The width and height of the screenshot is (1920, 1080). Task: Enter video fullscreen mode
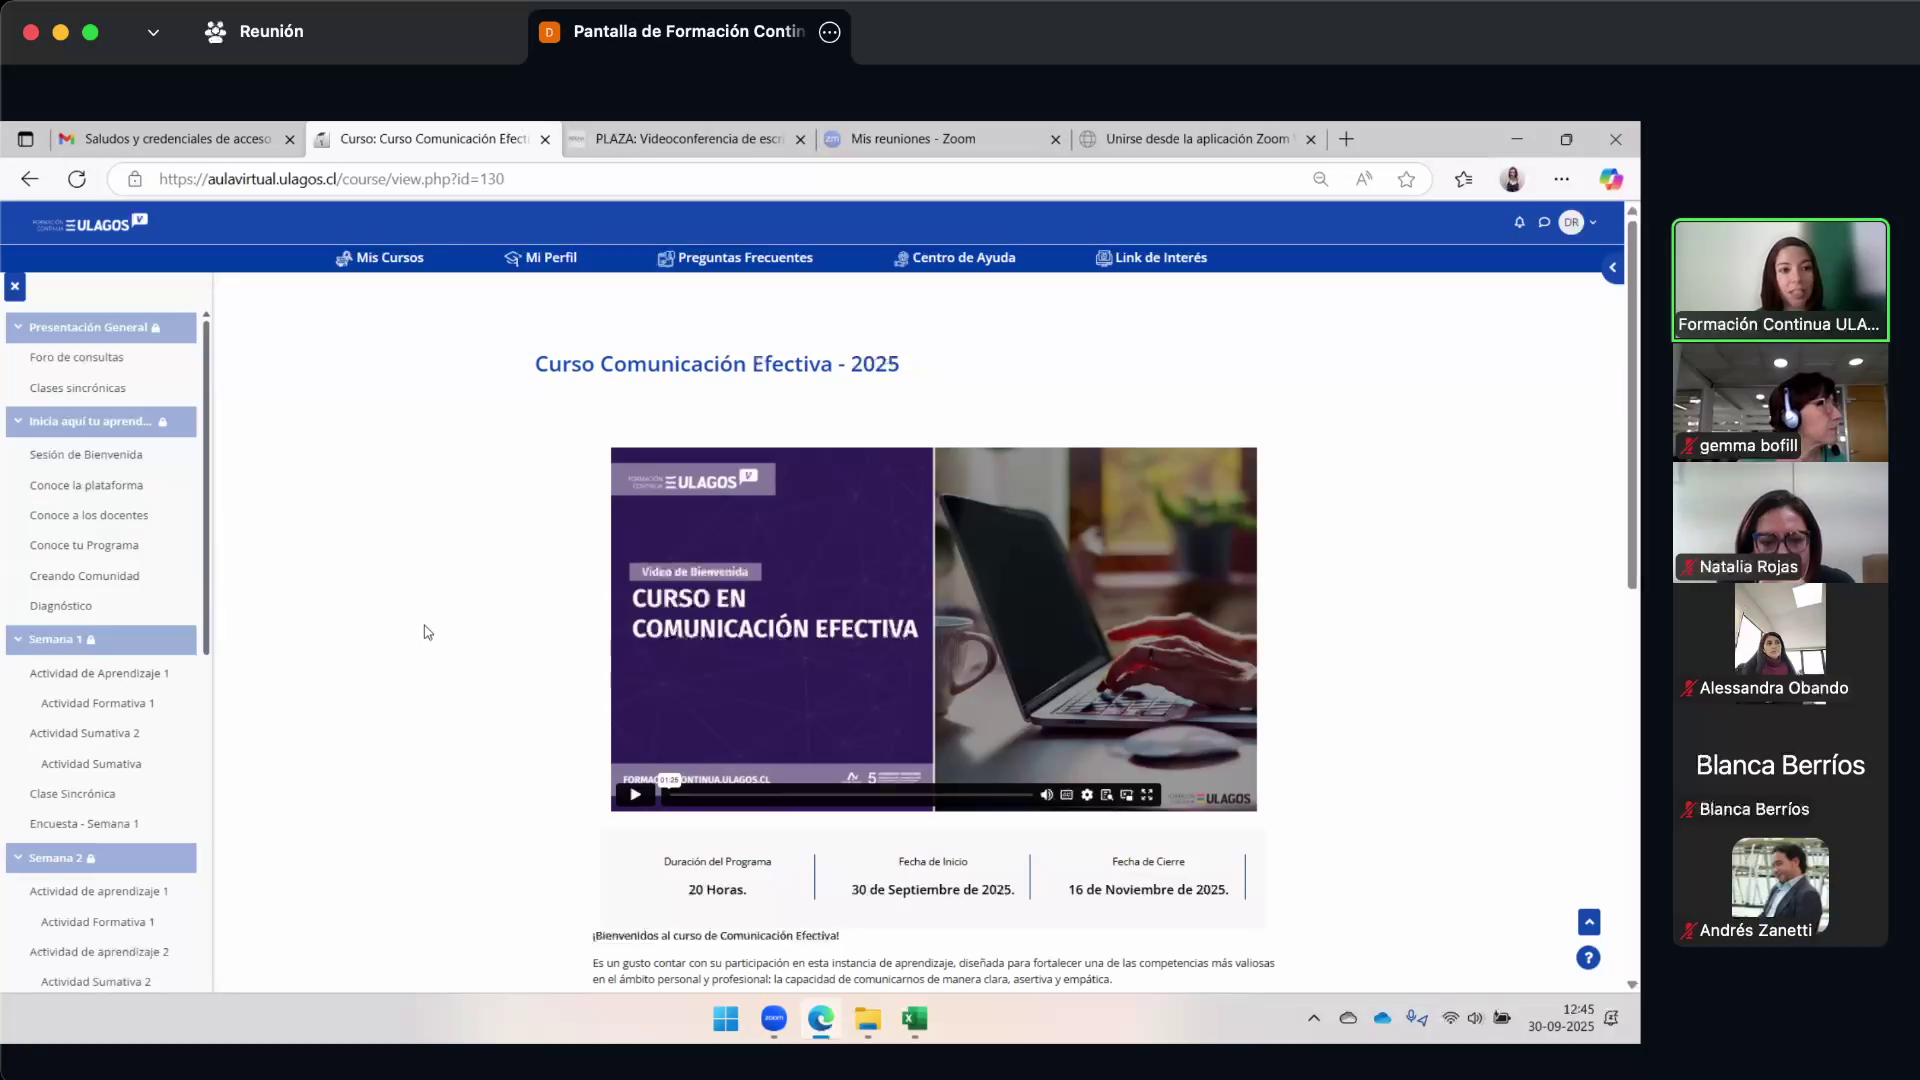tap(1147, 795)
